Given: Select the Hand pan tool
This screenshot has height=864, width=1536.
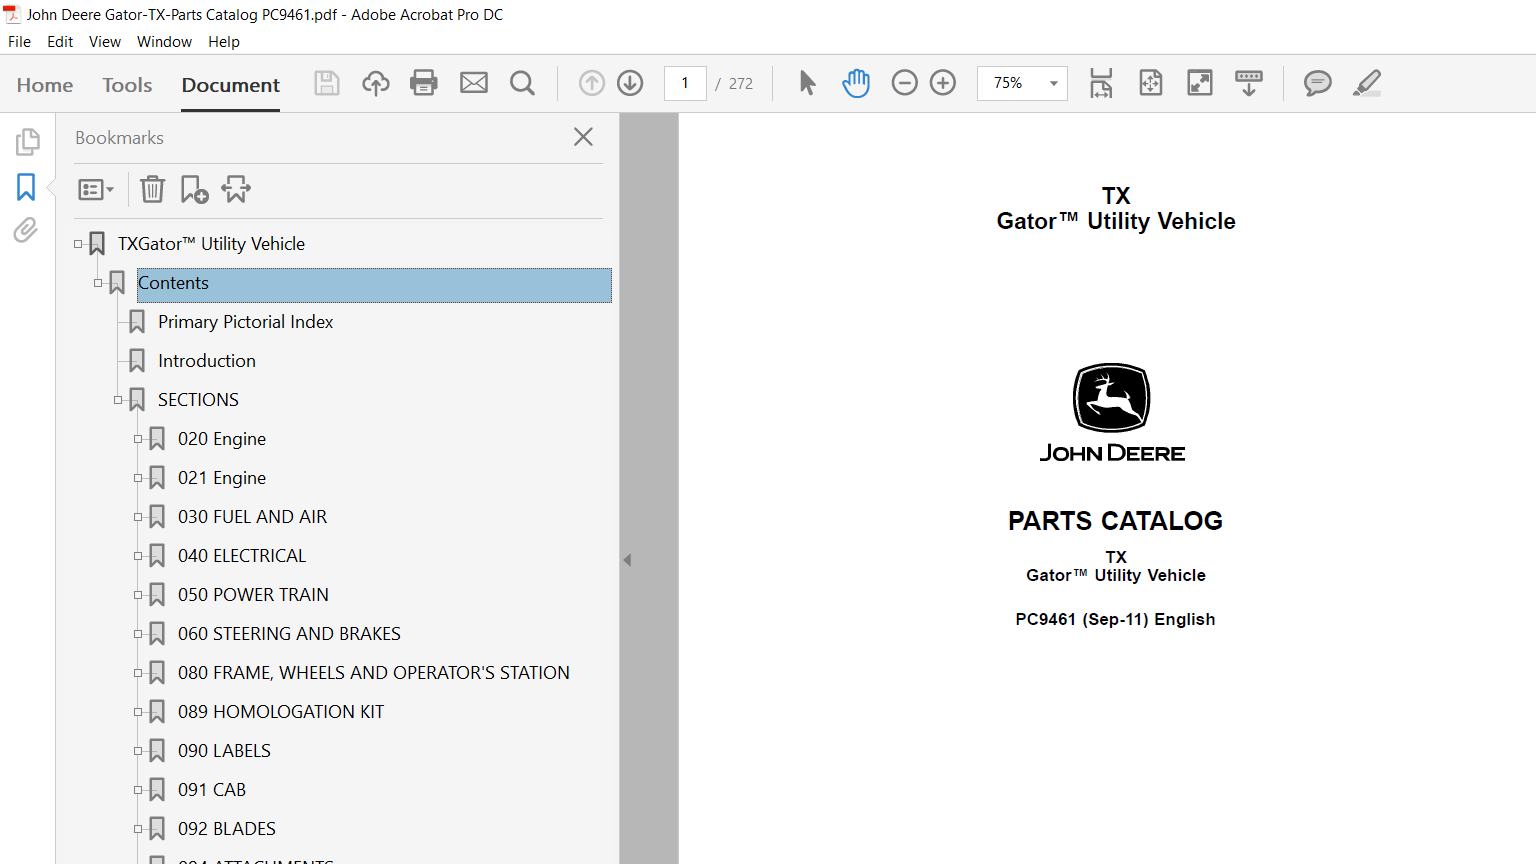Looking at the screenshot, I should point(856,83).
